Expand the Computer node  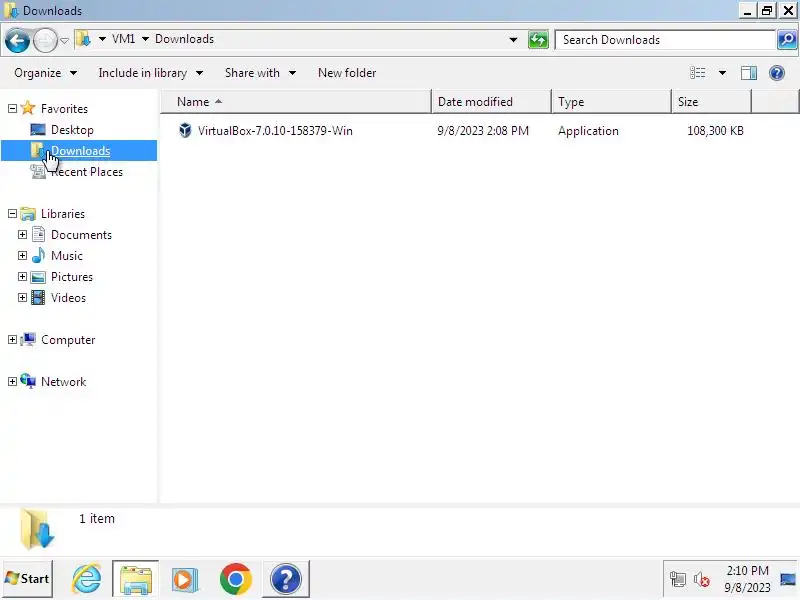pyautogui.click(x=12, y=340)
